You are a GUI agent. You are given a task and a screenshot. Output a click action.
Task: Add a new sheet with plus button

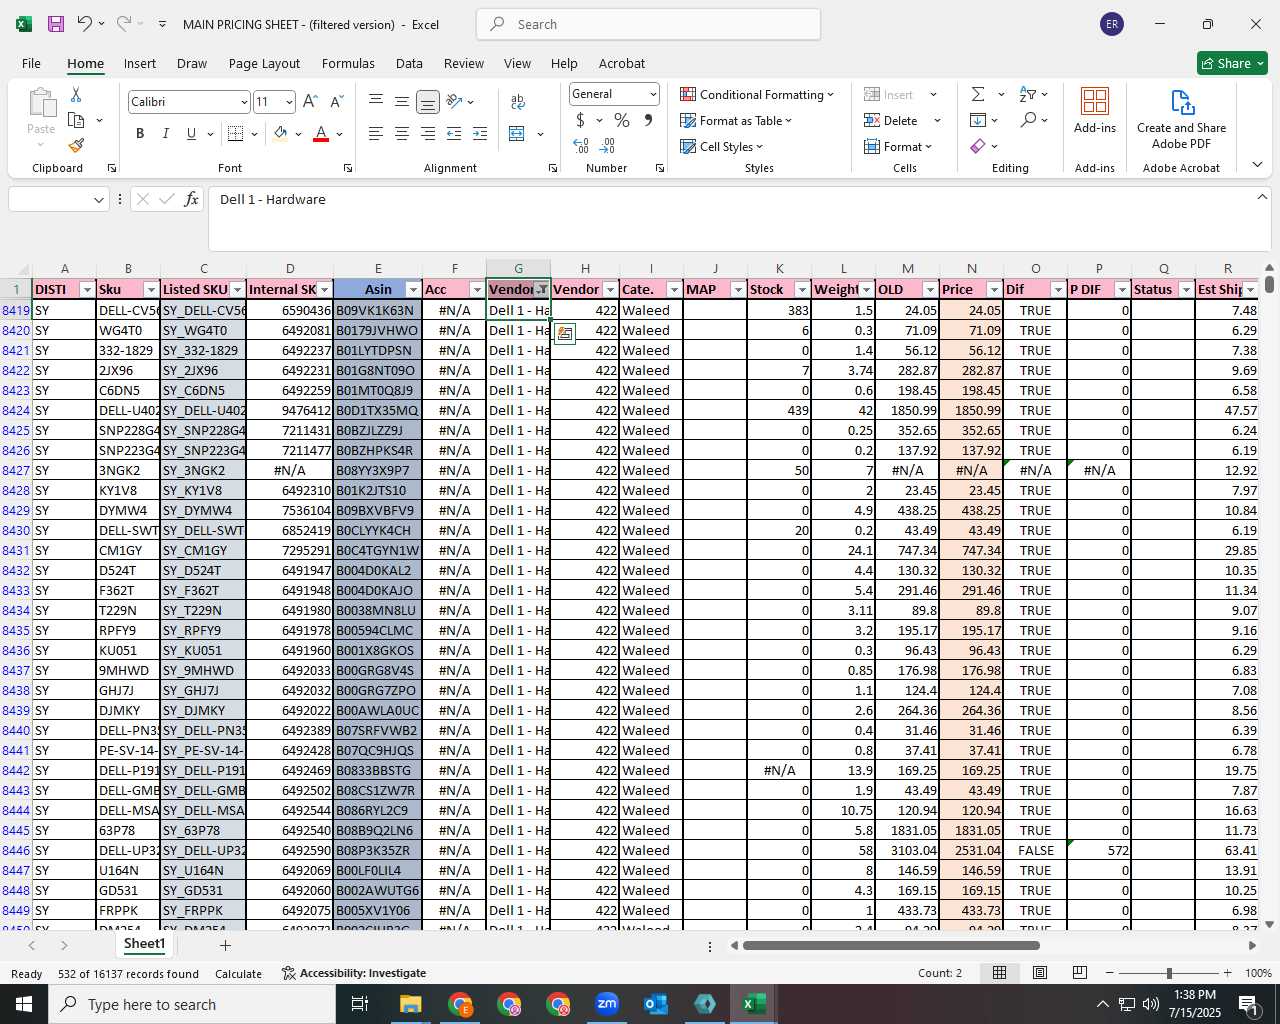[225, 945]
